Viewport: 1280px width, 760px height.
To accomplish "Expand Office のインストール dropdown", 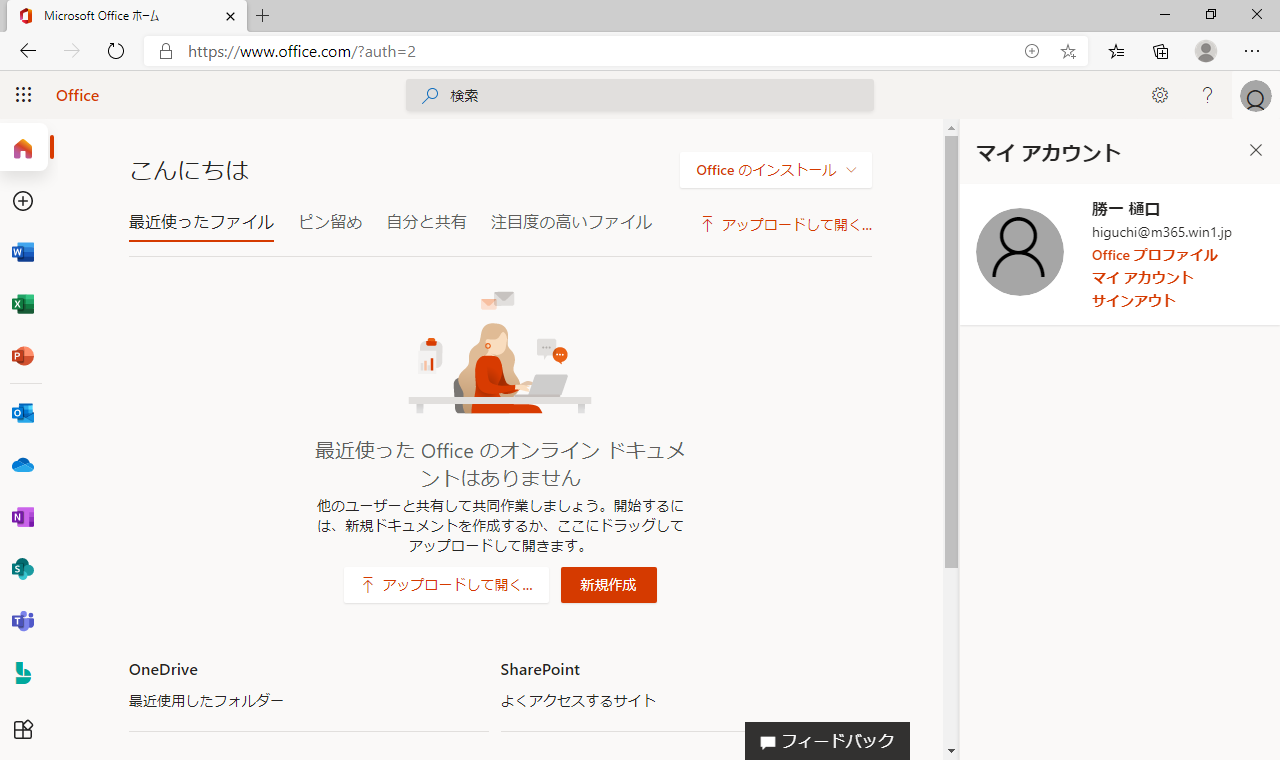I will (776, 170).
